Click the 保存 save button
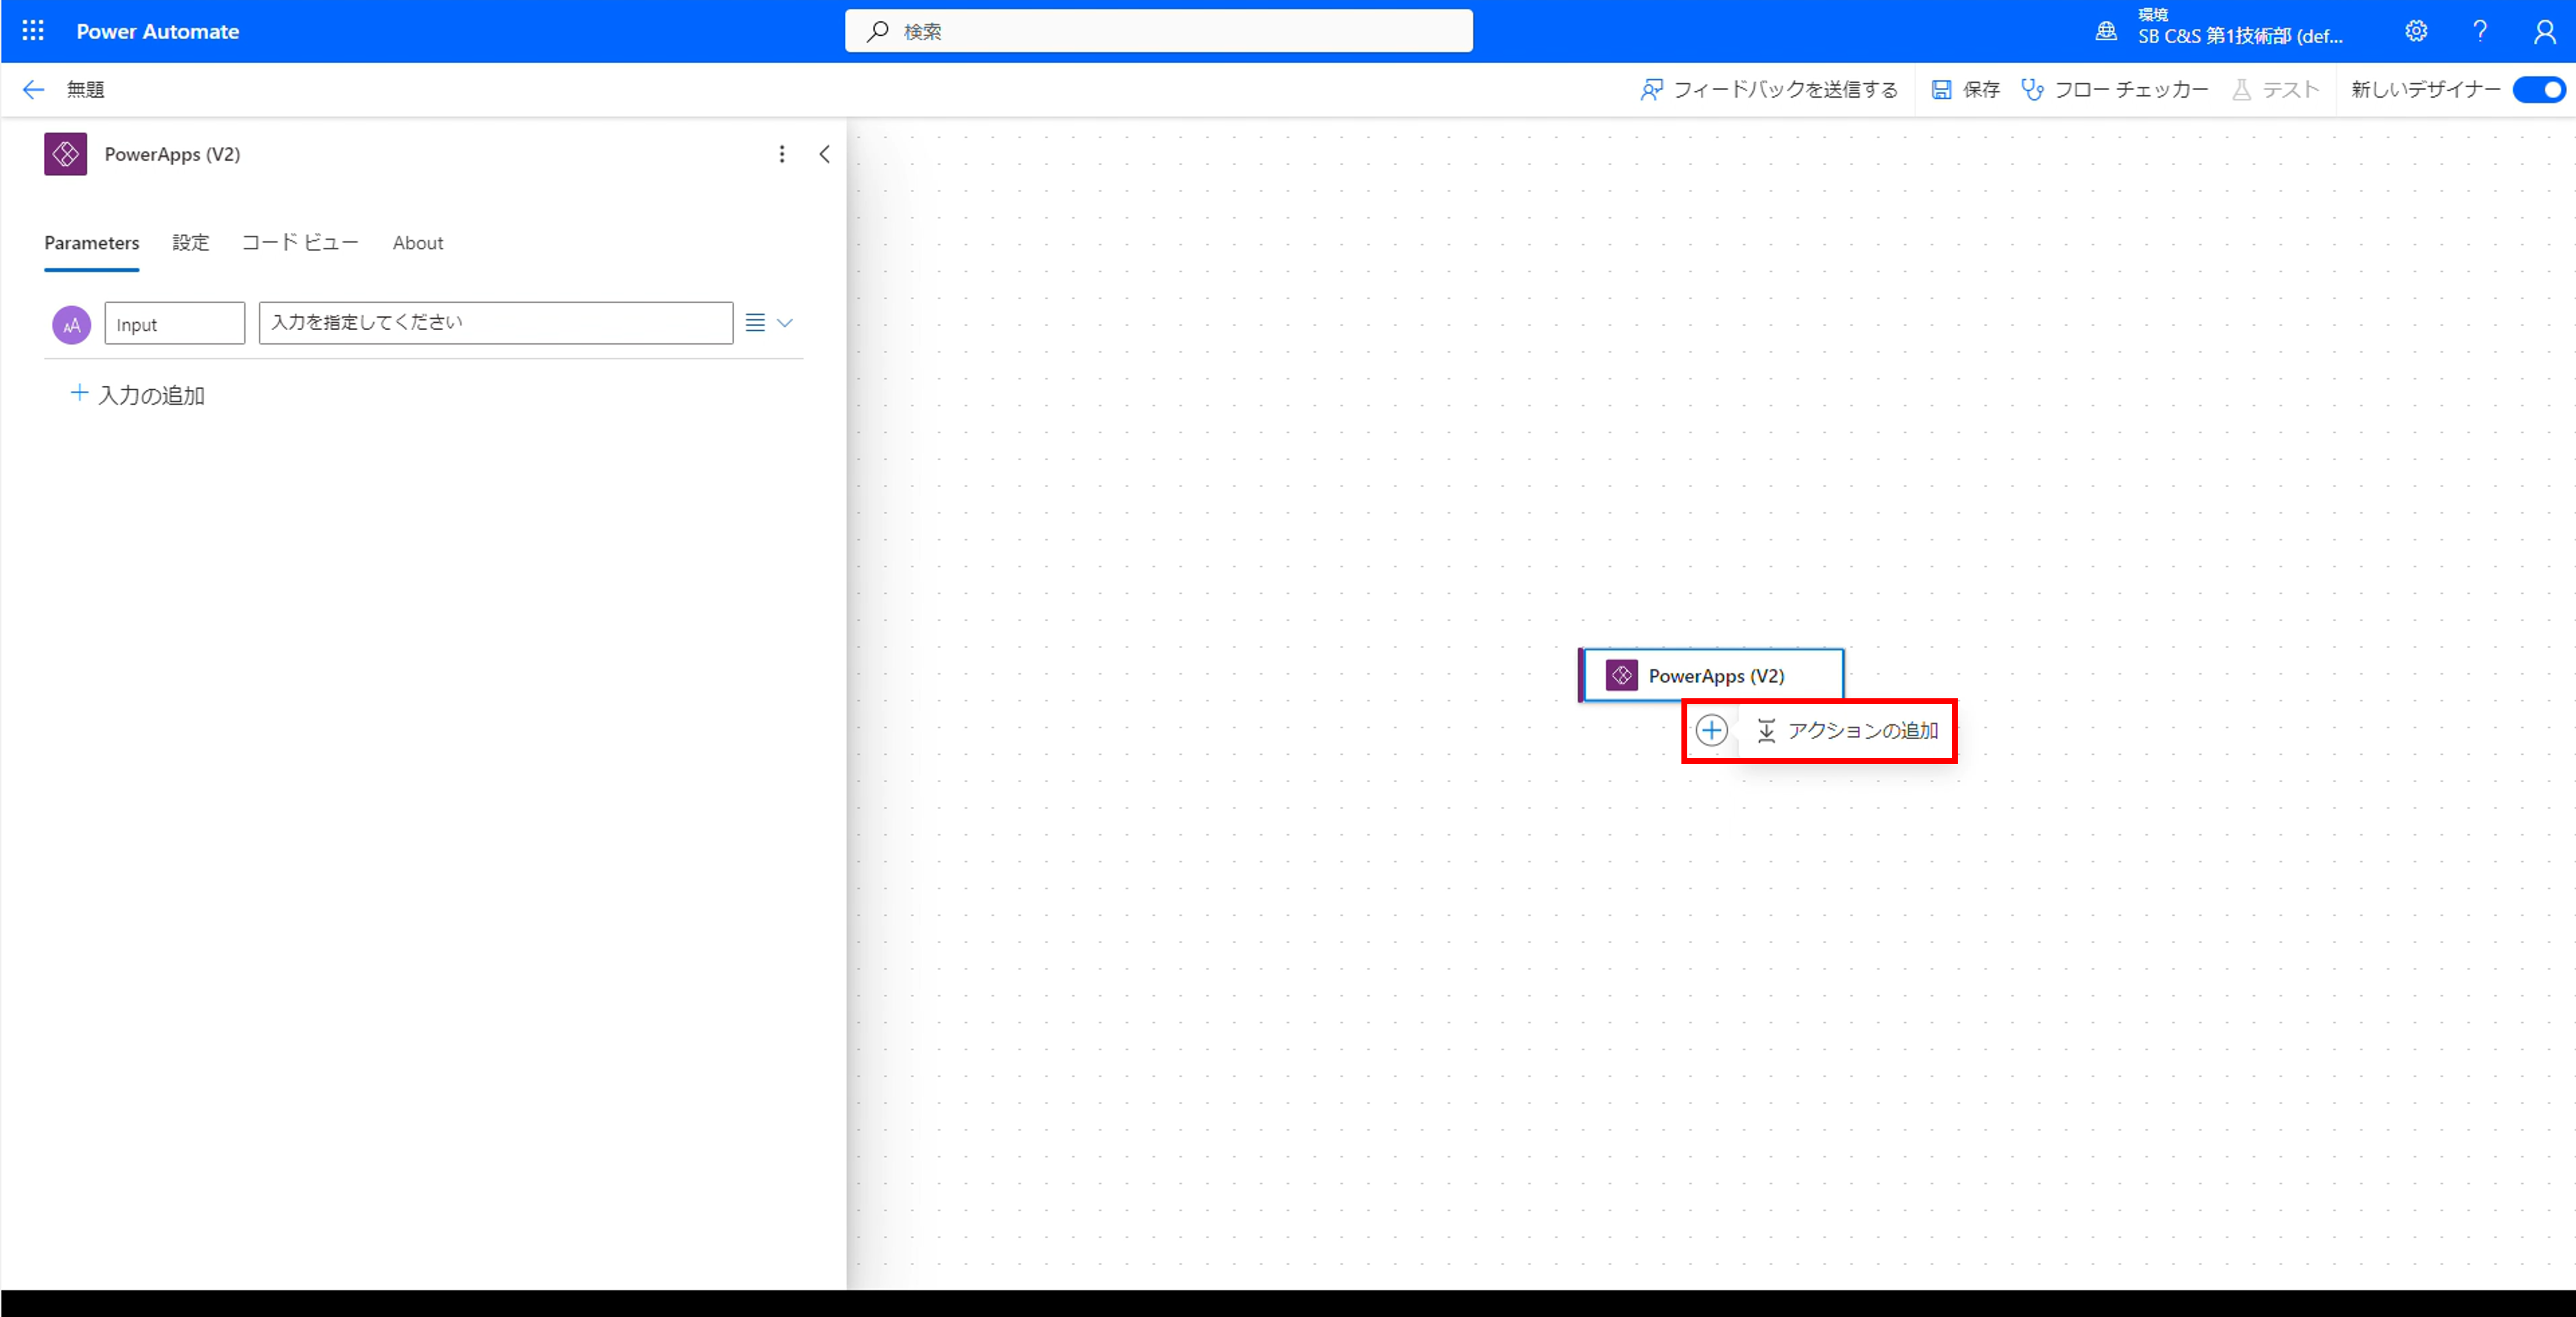2576x1317 pixels. pyautogui.click(x=1965, y=90)
